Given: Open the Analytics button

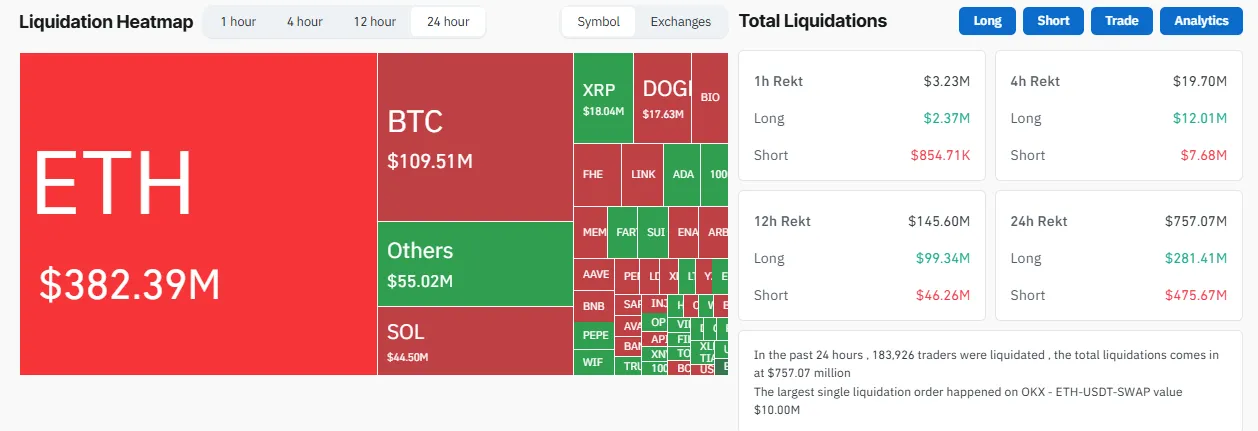Looking at the screenshot, I should (1201, 21).
